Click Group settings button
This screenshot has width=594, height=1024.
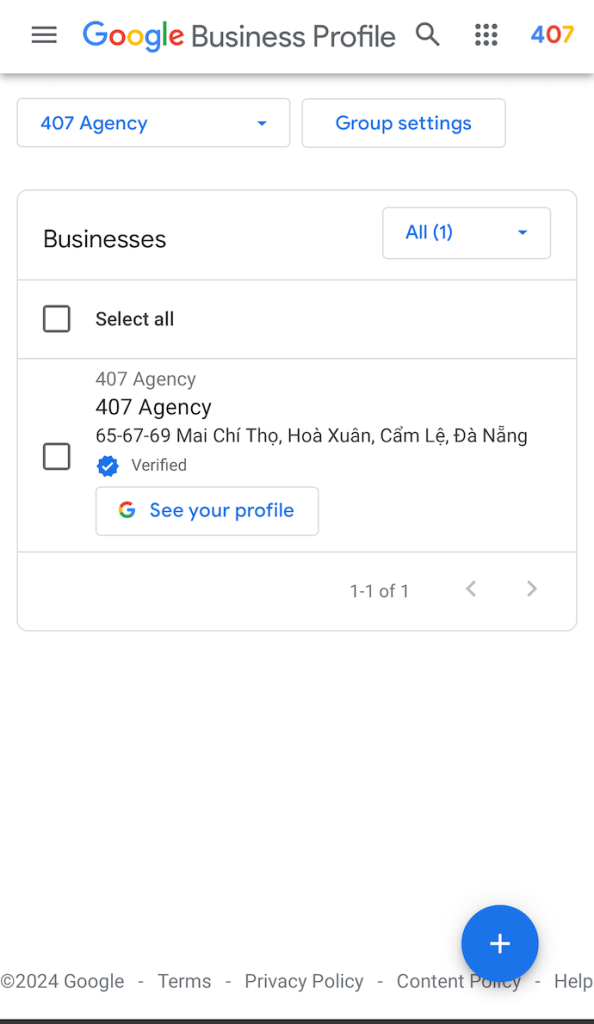[x=403, y=123]
